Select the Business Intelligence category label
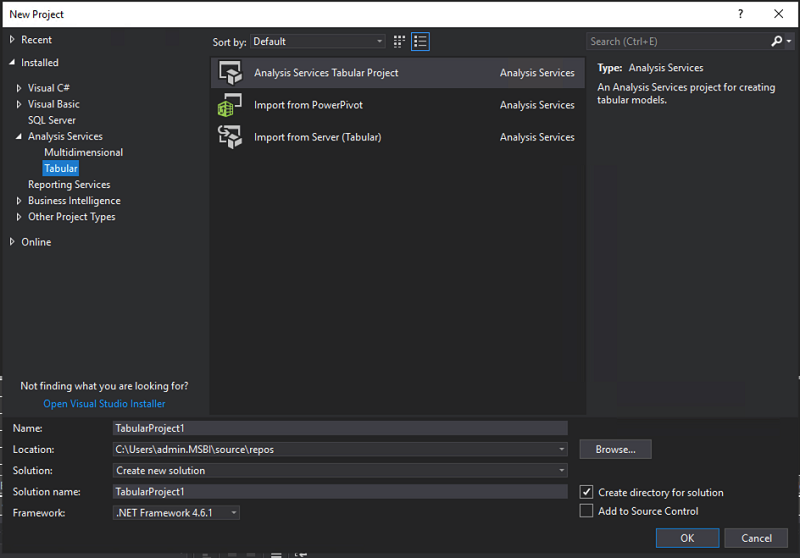800x558 pixels. click(74, 200)
